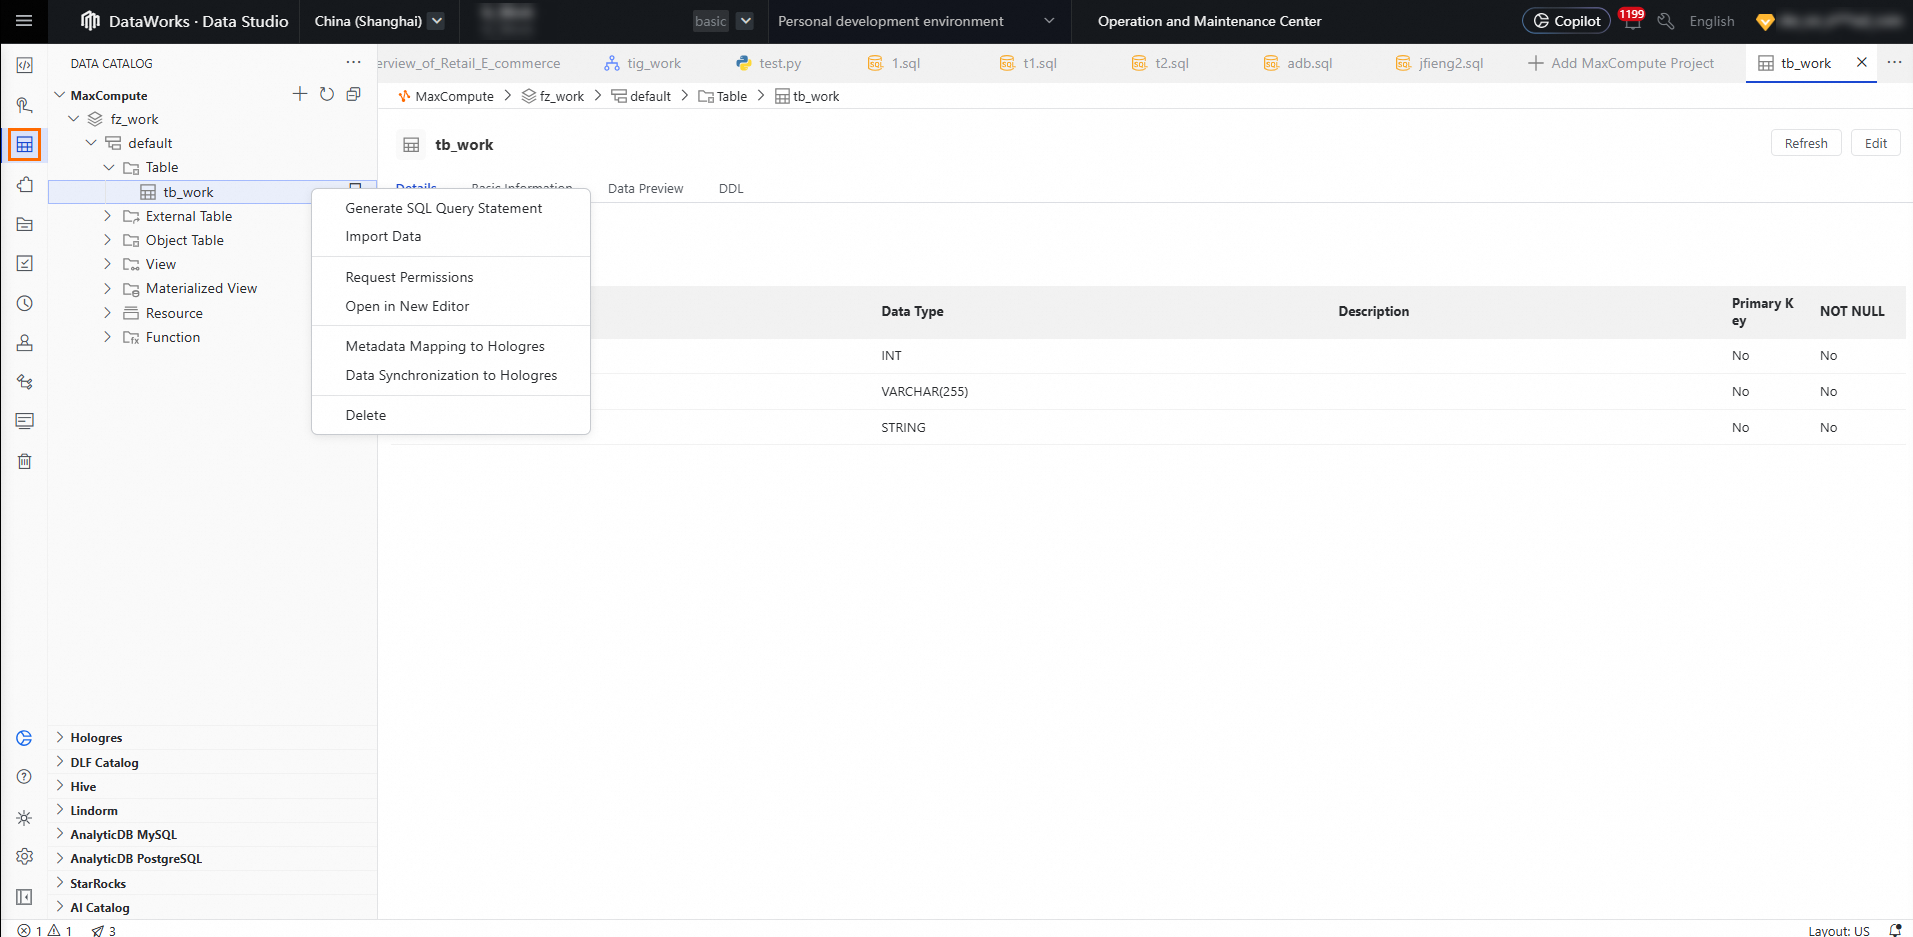Collapse the side panel with the bottom sidebar icon
This screenshot has width=1913, height=937.
(x=25, y=897)
